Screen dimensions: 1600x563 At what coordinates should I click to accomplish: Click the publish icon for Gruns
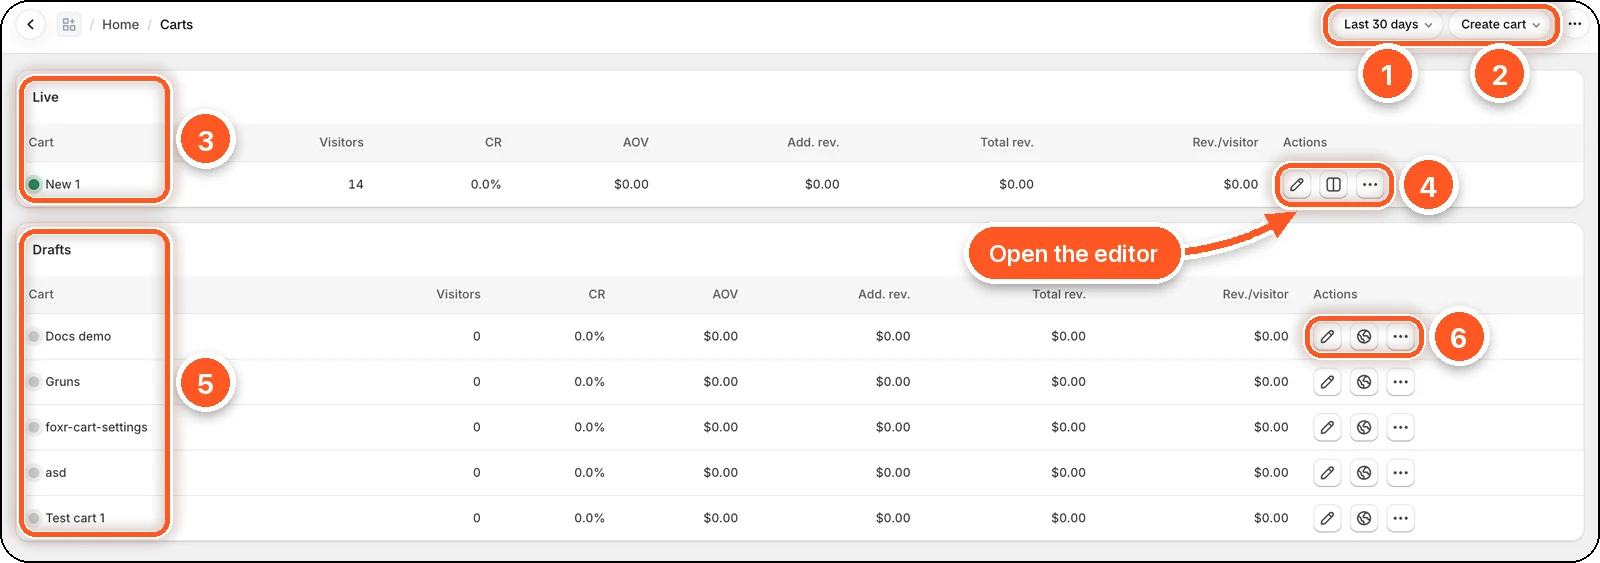click(1364, 382)
